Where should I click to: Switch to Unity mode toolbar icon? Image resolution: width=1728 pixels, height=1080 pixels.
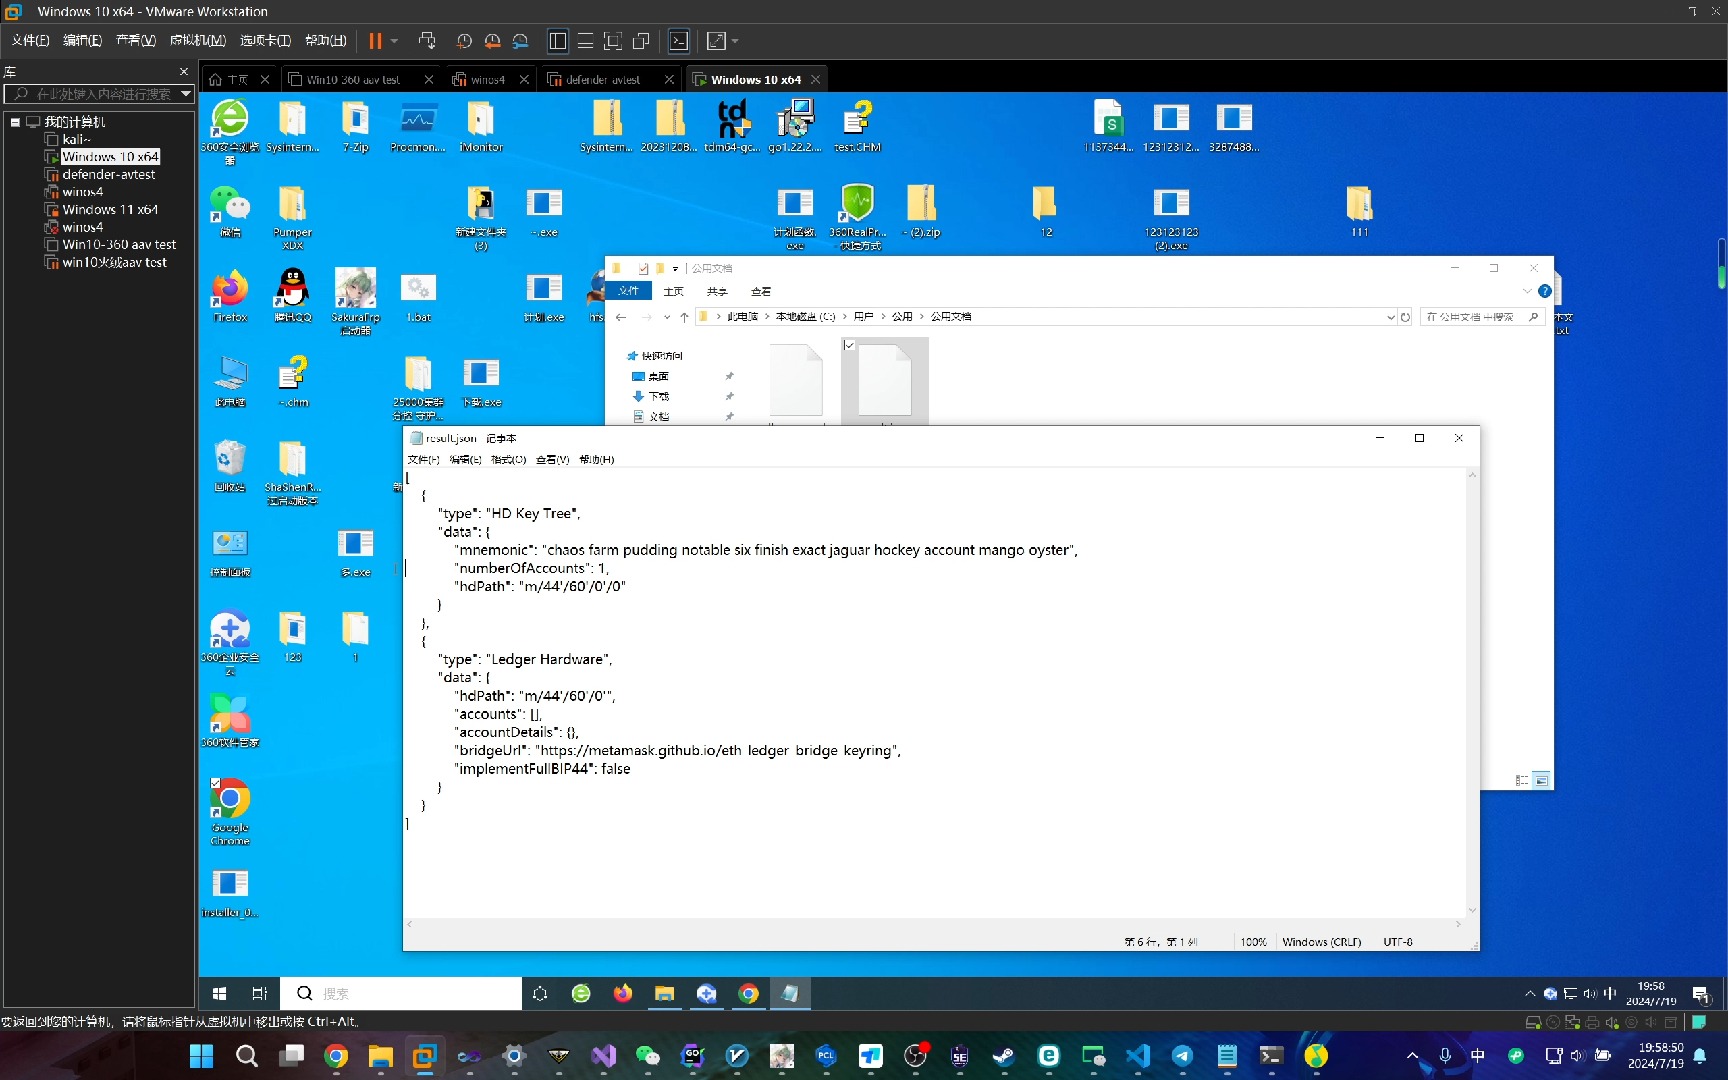click(x=641, y=41)
